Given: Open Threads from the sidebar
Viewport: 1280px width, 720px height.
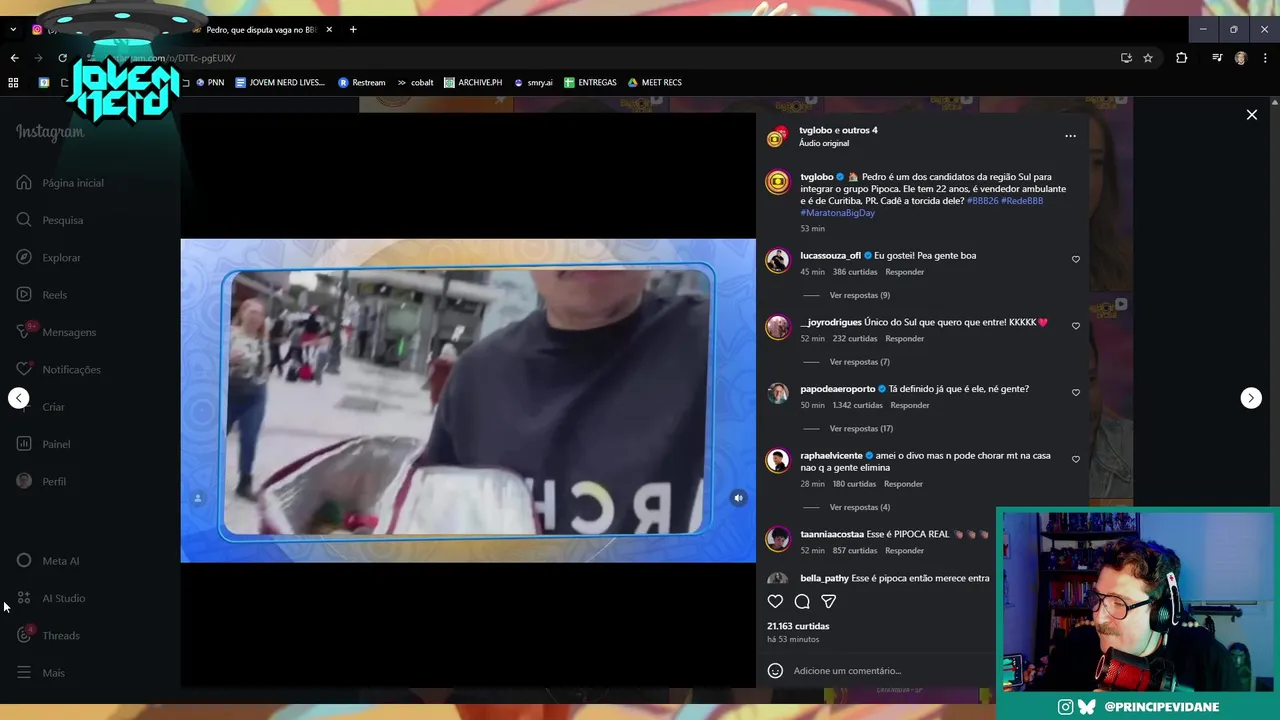Looking at the screenshot, I should point(48,635).
